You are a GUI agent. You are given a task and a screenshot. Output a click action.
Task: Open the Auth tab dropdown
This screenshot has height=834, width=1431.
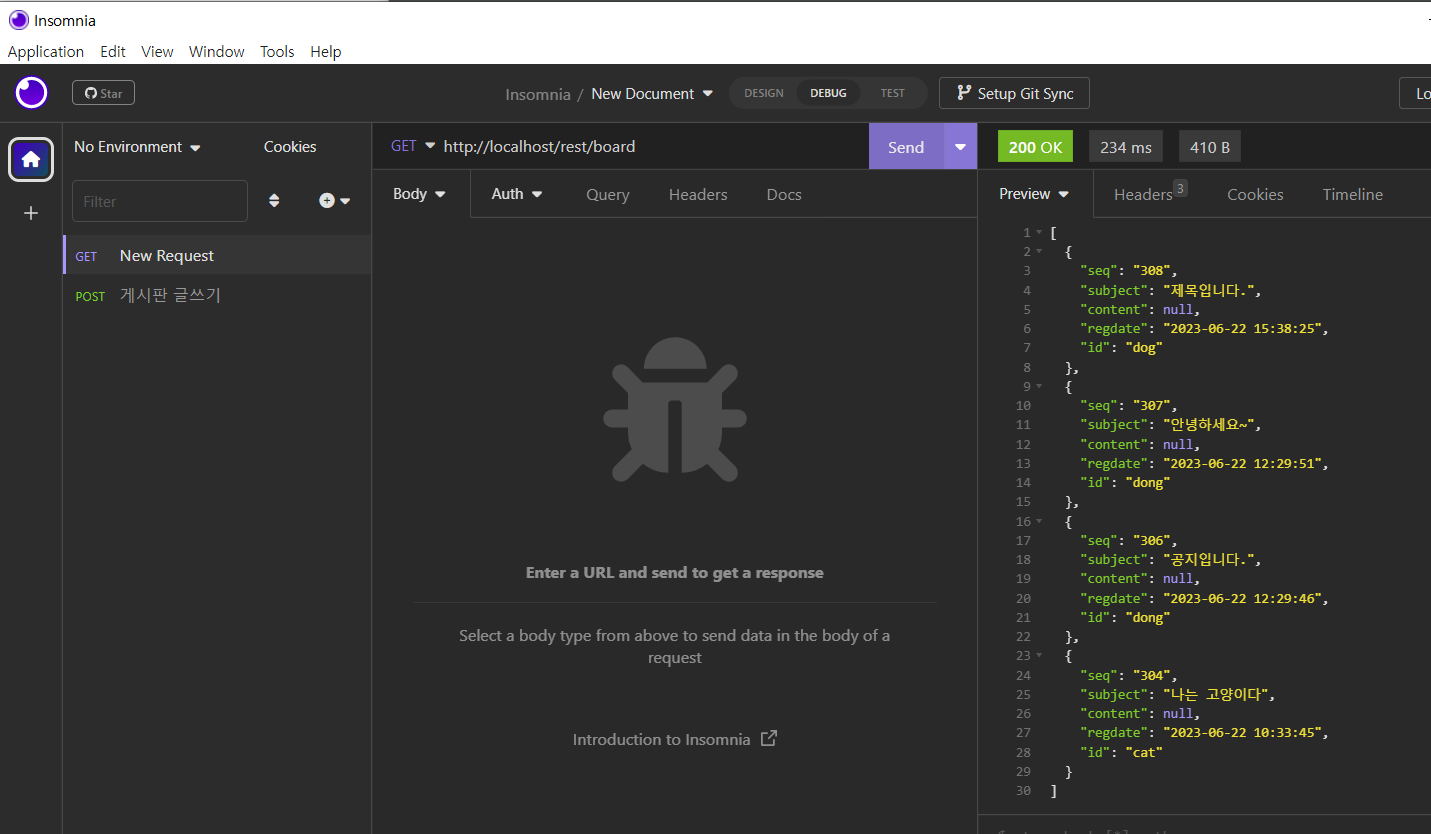pos(517,194)
